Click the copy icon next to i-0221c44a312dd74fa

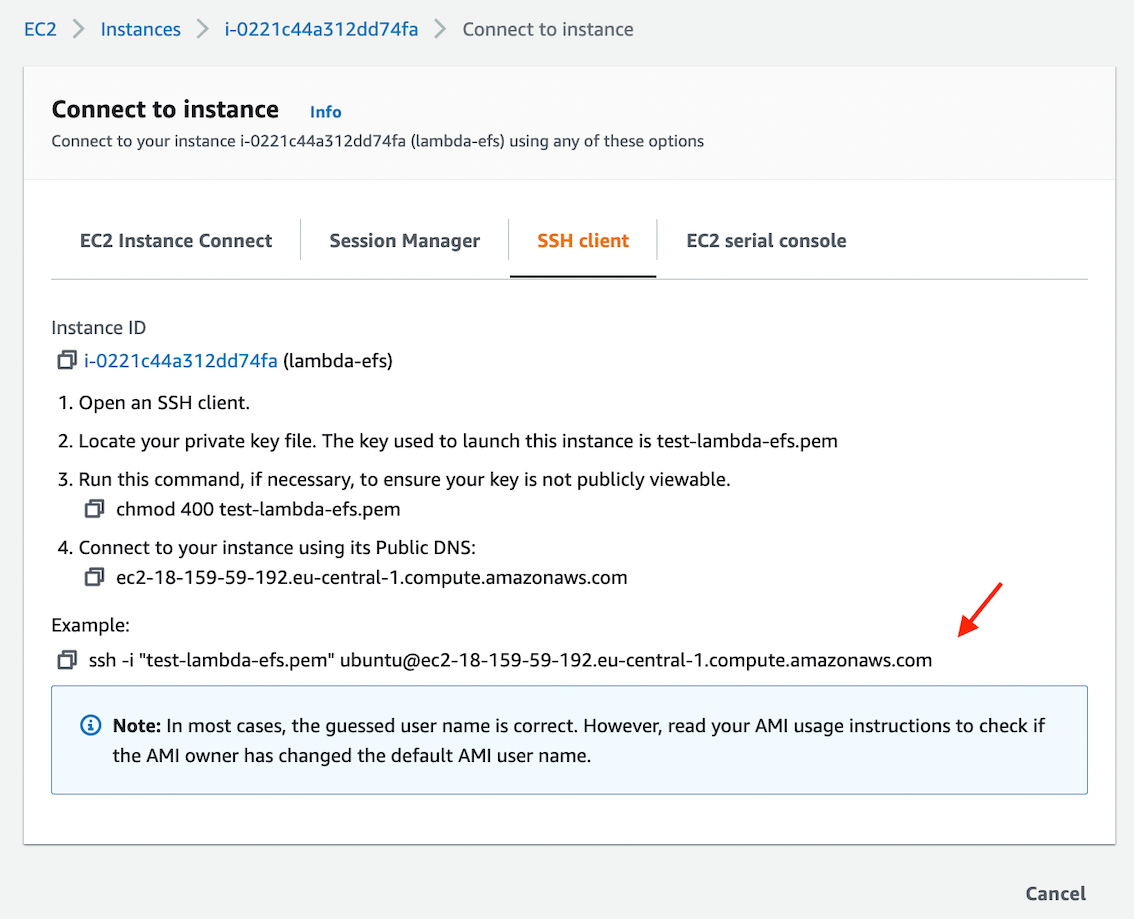pyautogui.click(x=66, y=361)
